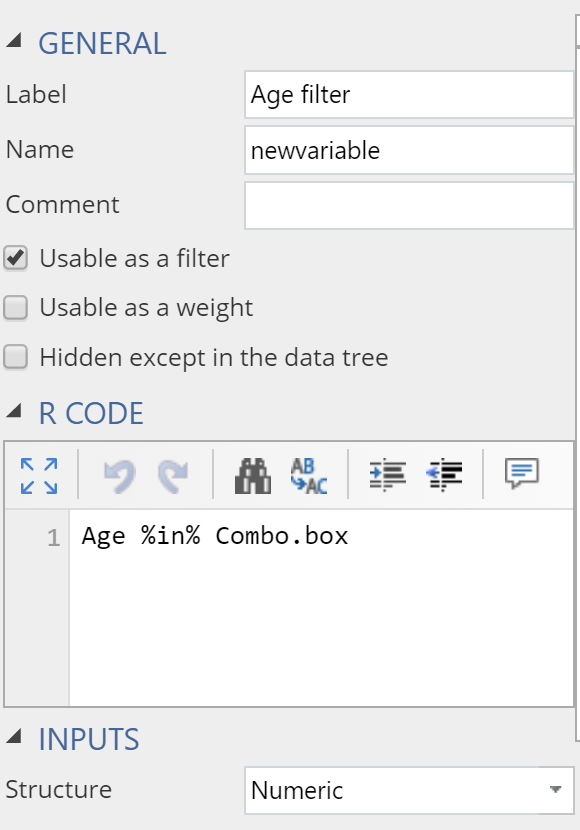Collapse the GENERAL section
580x830 pixels.
tap(16, 43)
